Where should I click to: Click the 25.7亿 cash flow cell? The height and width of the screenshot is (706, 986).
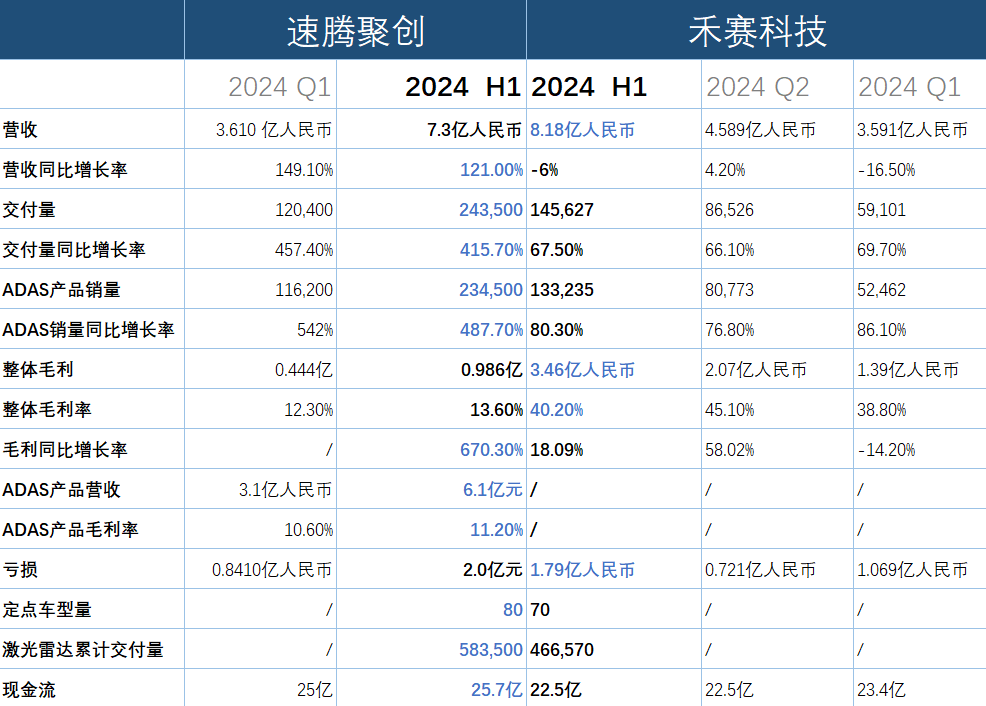point(431,689)
